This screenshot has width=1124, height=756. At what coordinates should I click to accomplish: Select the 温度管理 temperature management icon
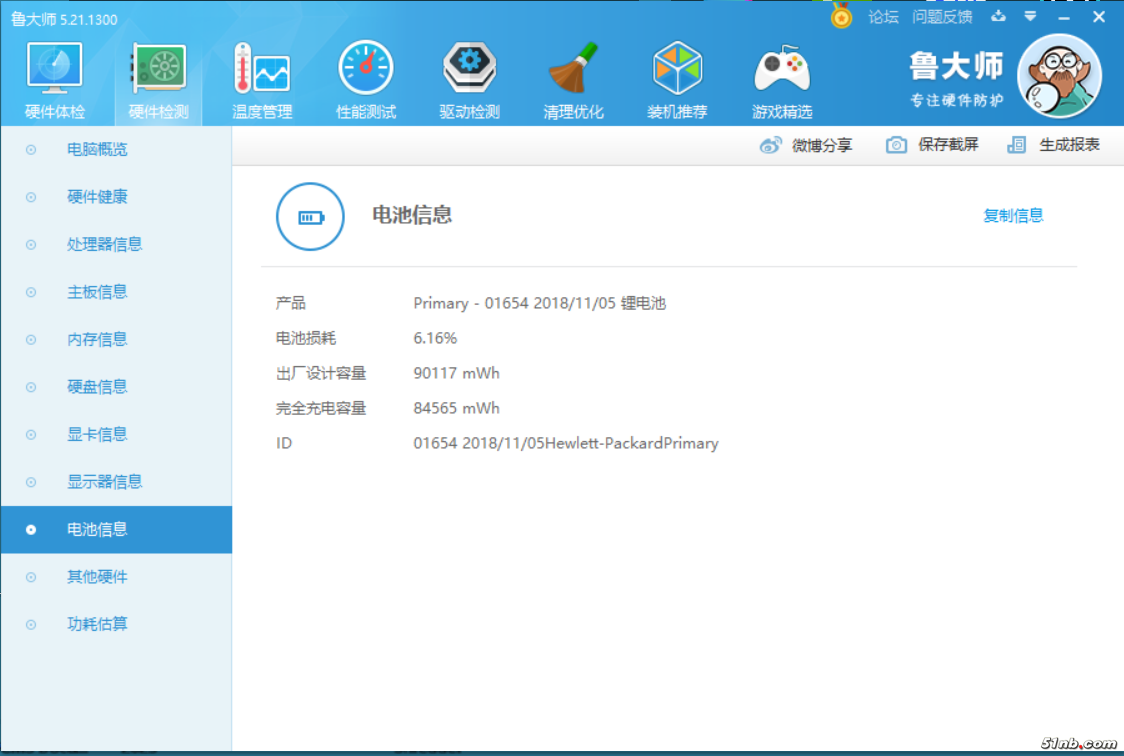pyautogui.click(x=262, y=70)
